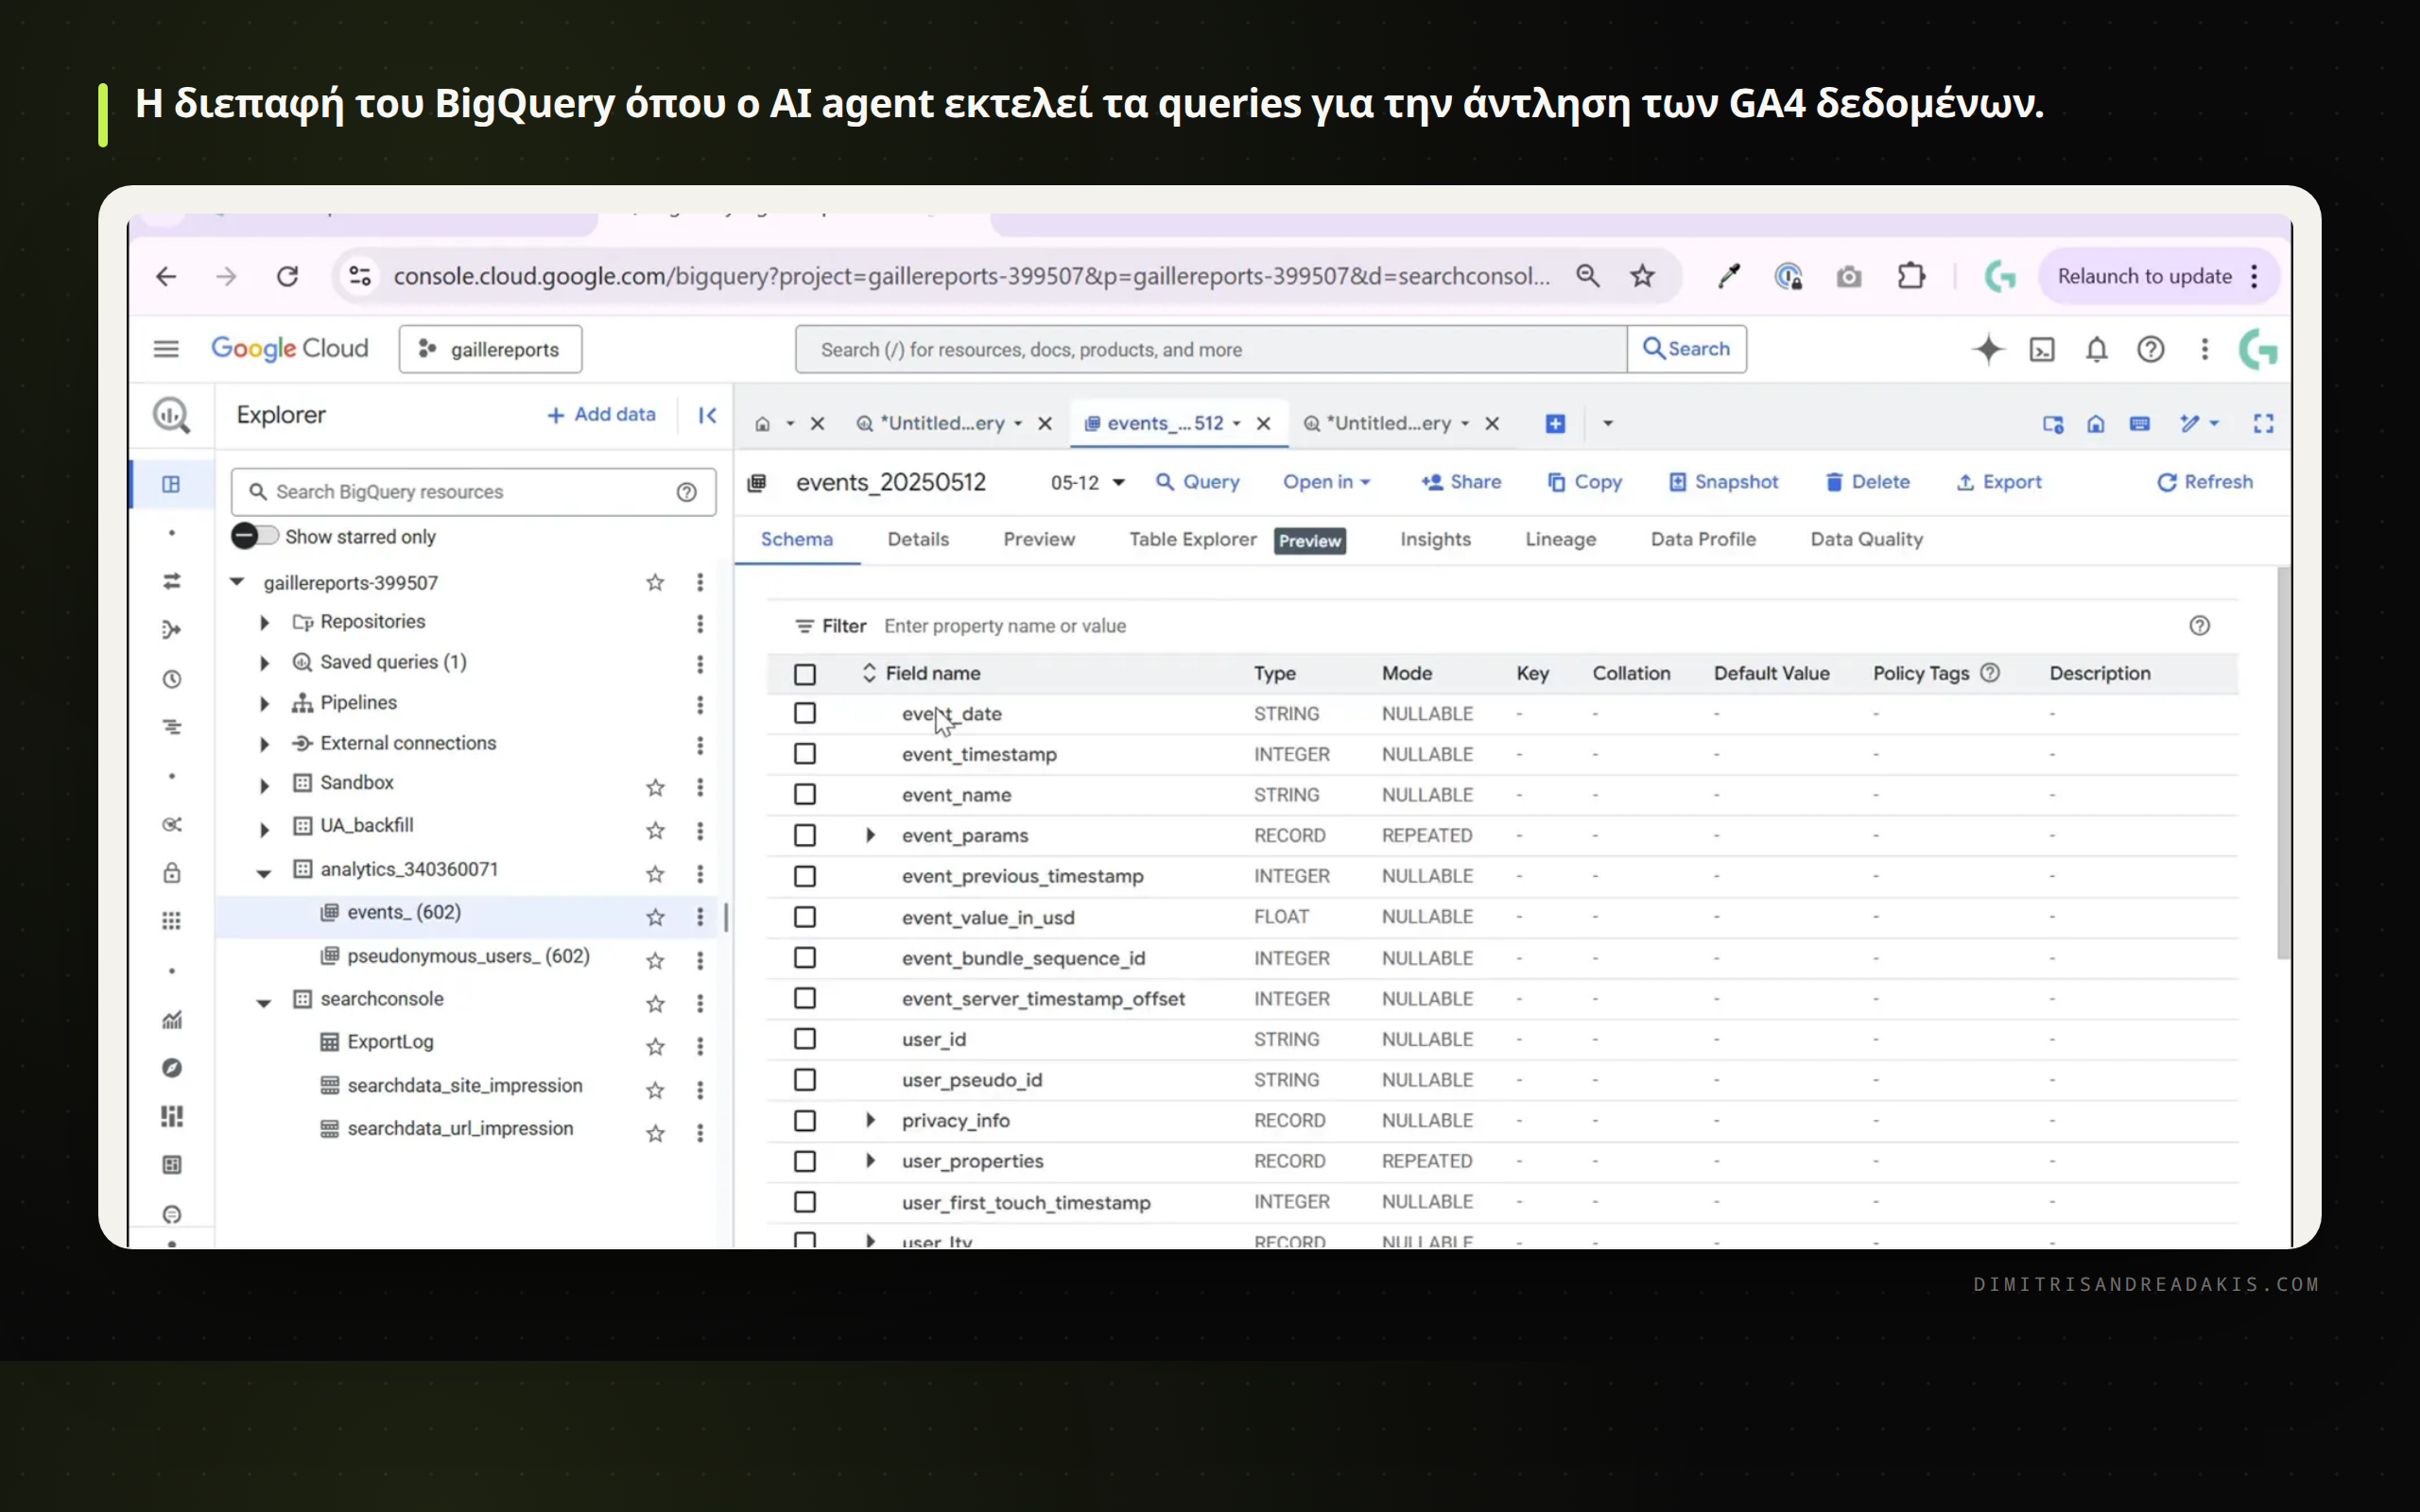
Task: Toggle Show starred only switch
Action: (254, 536)
